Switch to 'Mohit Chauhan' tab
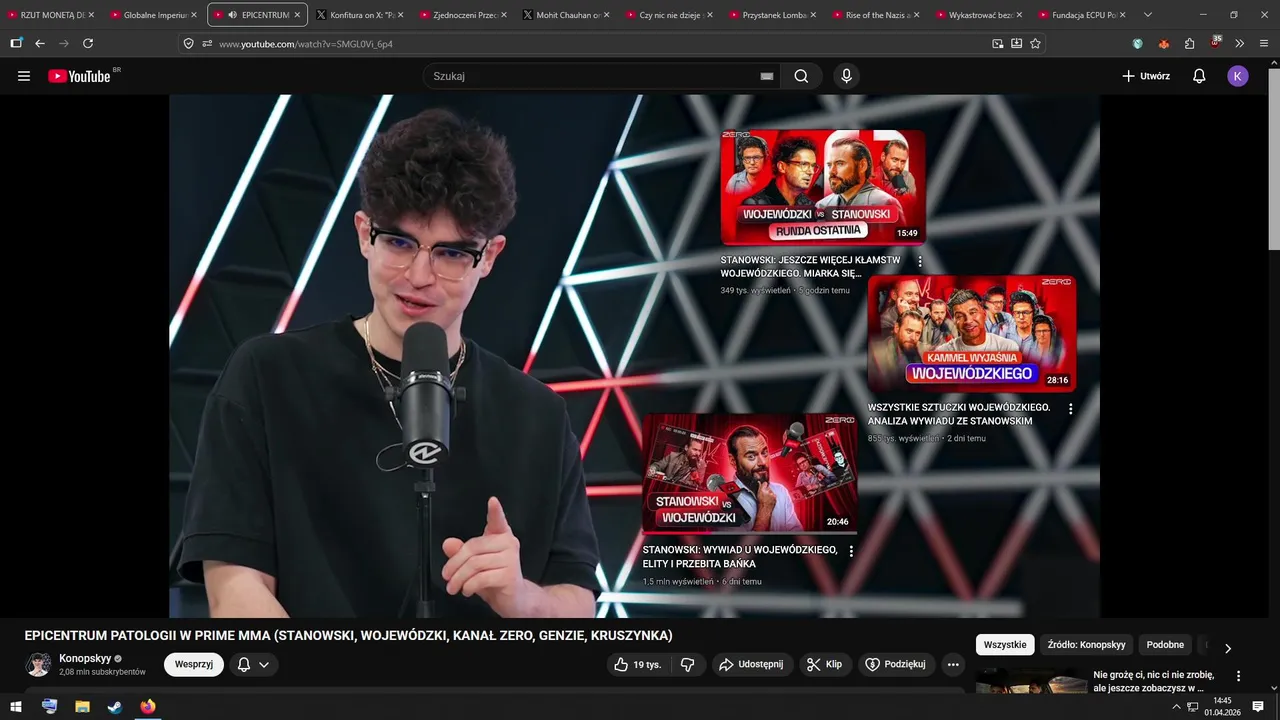Screen dimensions: 1280x720 [x=567, y=15]
